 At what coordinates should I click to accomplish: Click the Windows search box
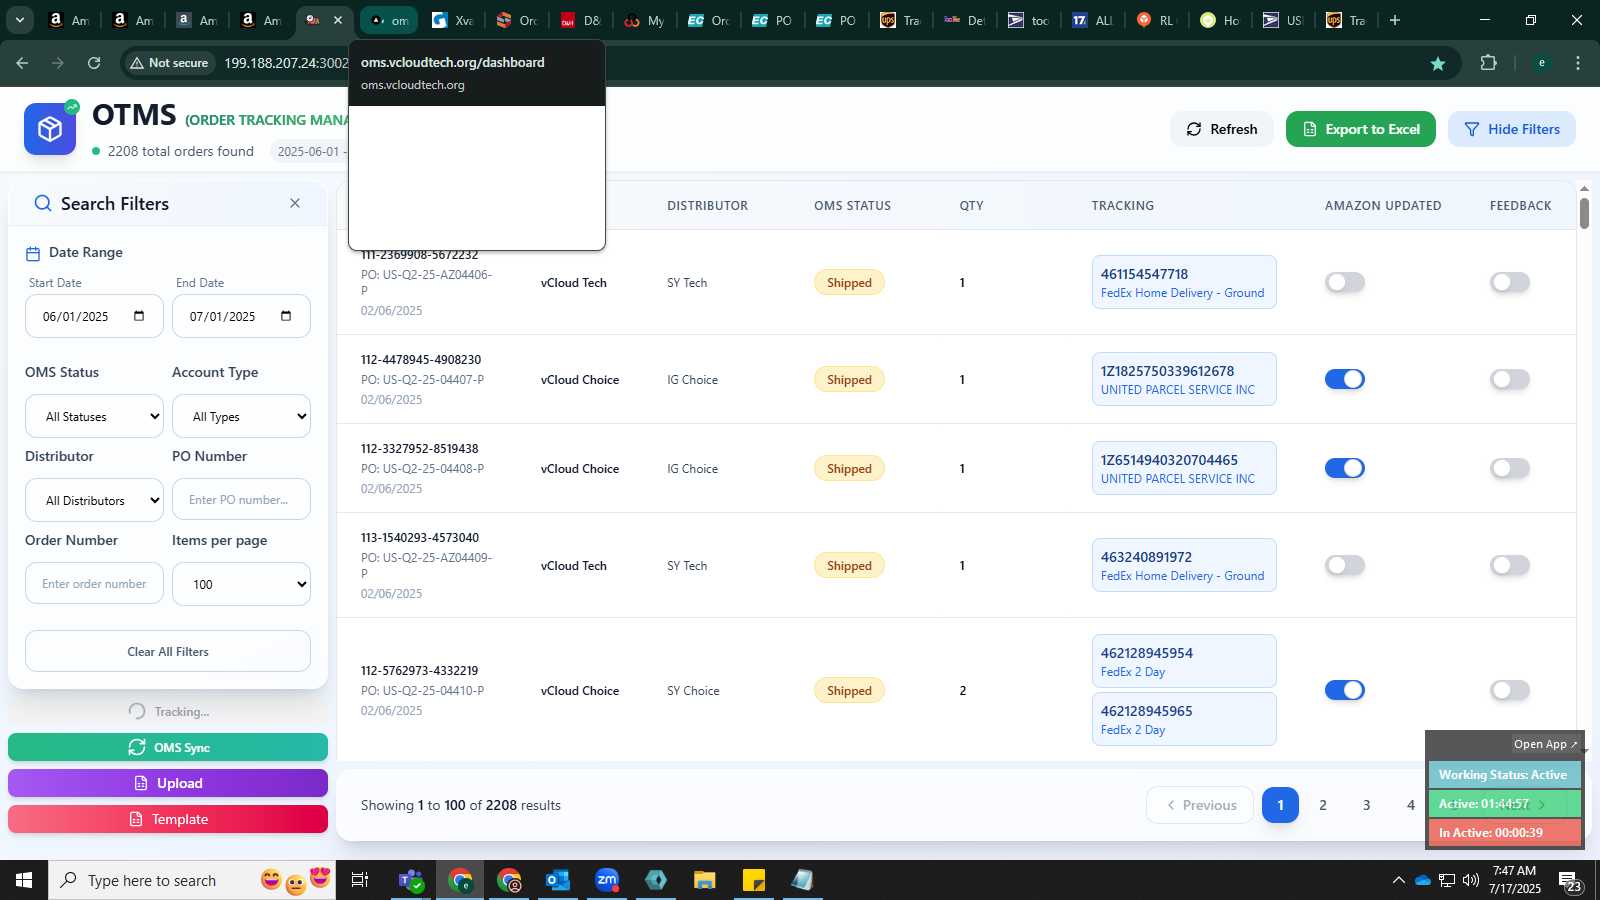coord(192,880)
